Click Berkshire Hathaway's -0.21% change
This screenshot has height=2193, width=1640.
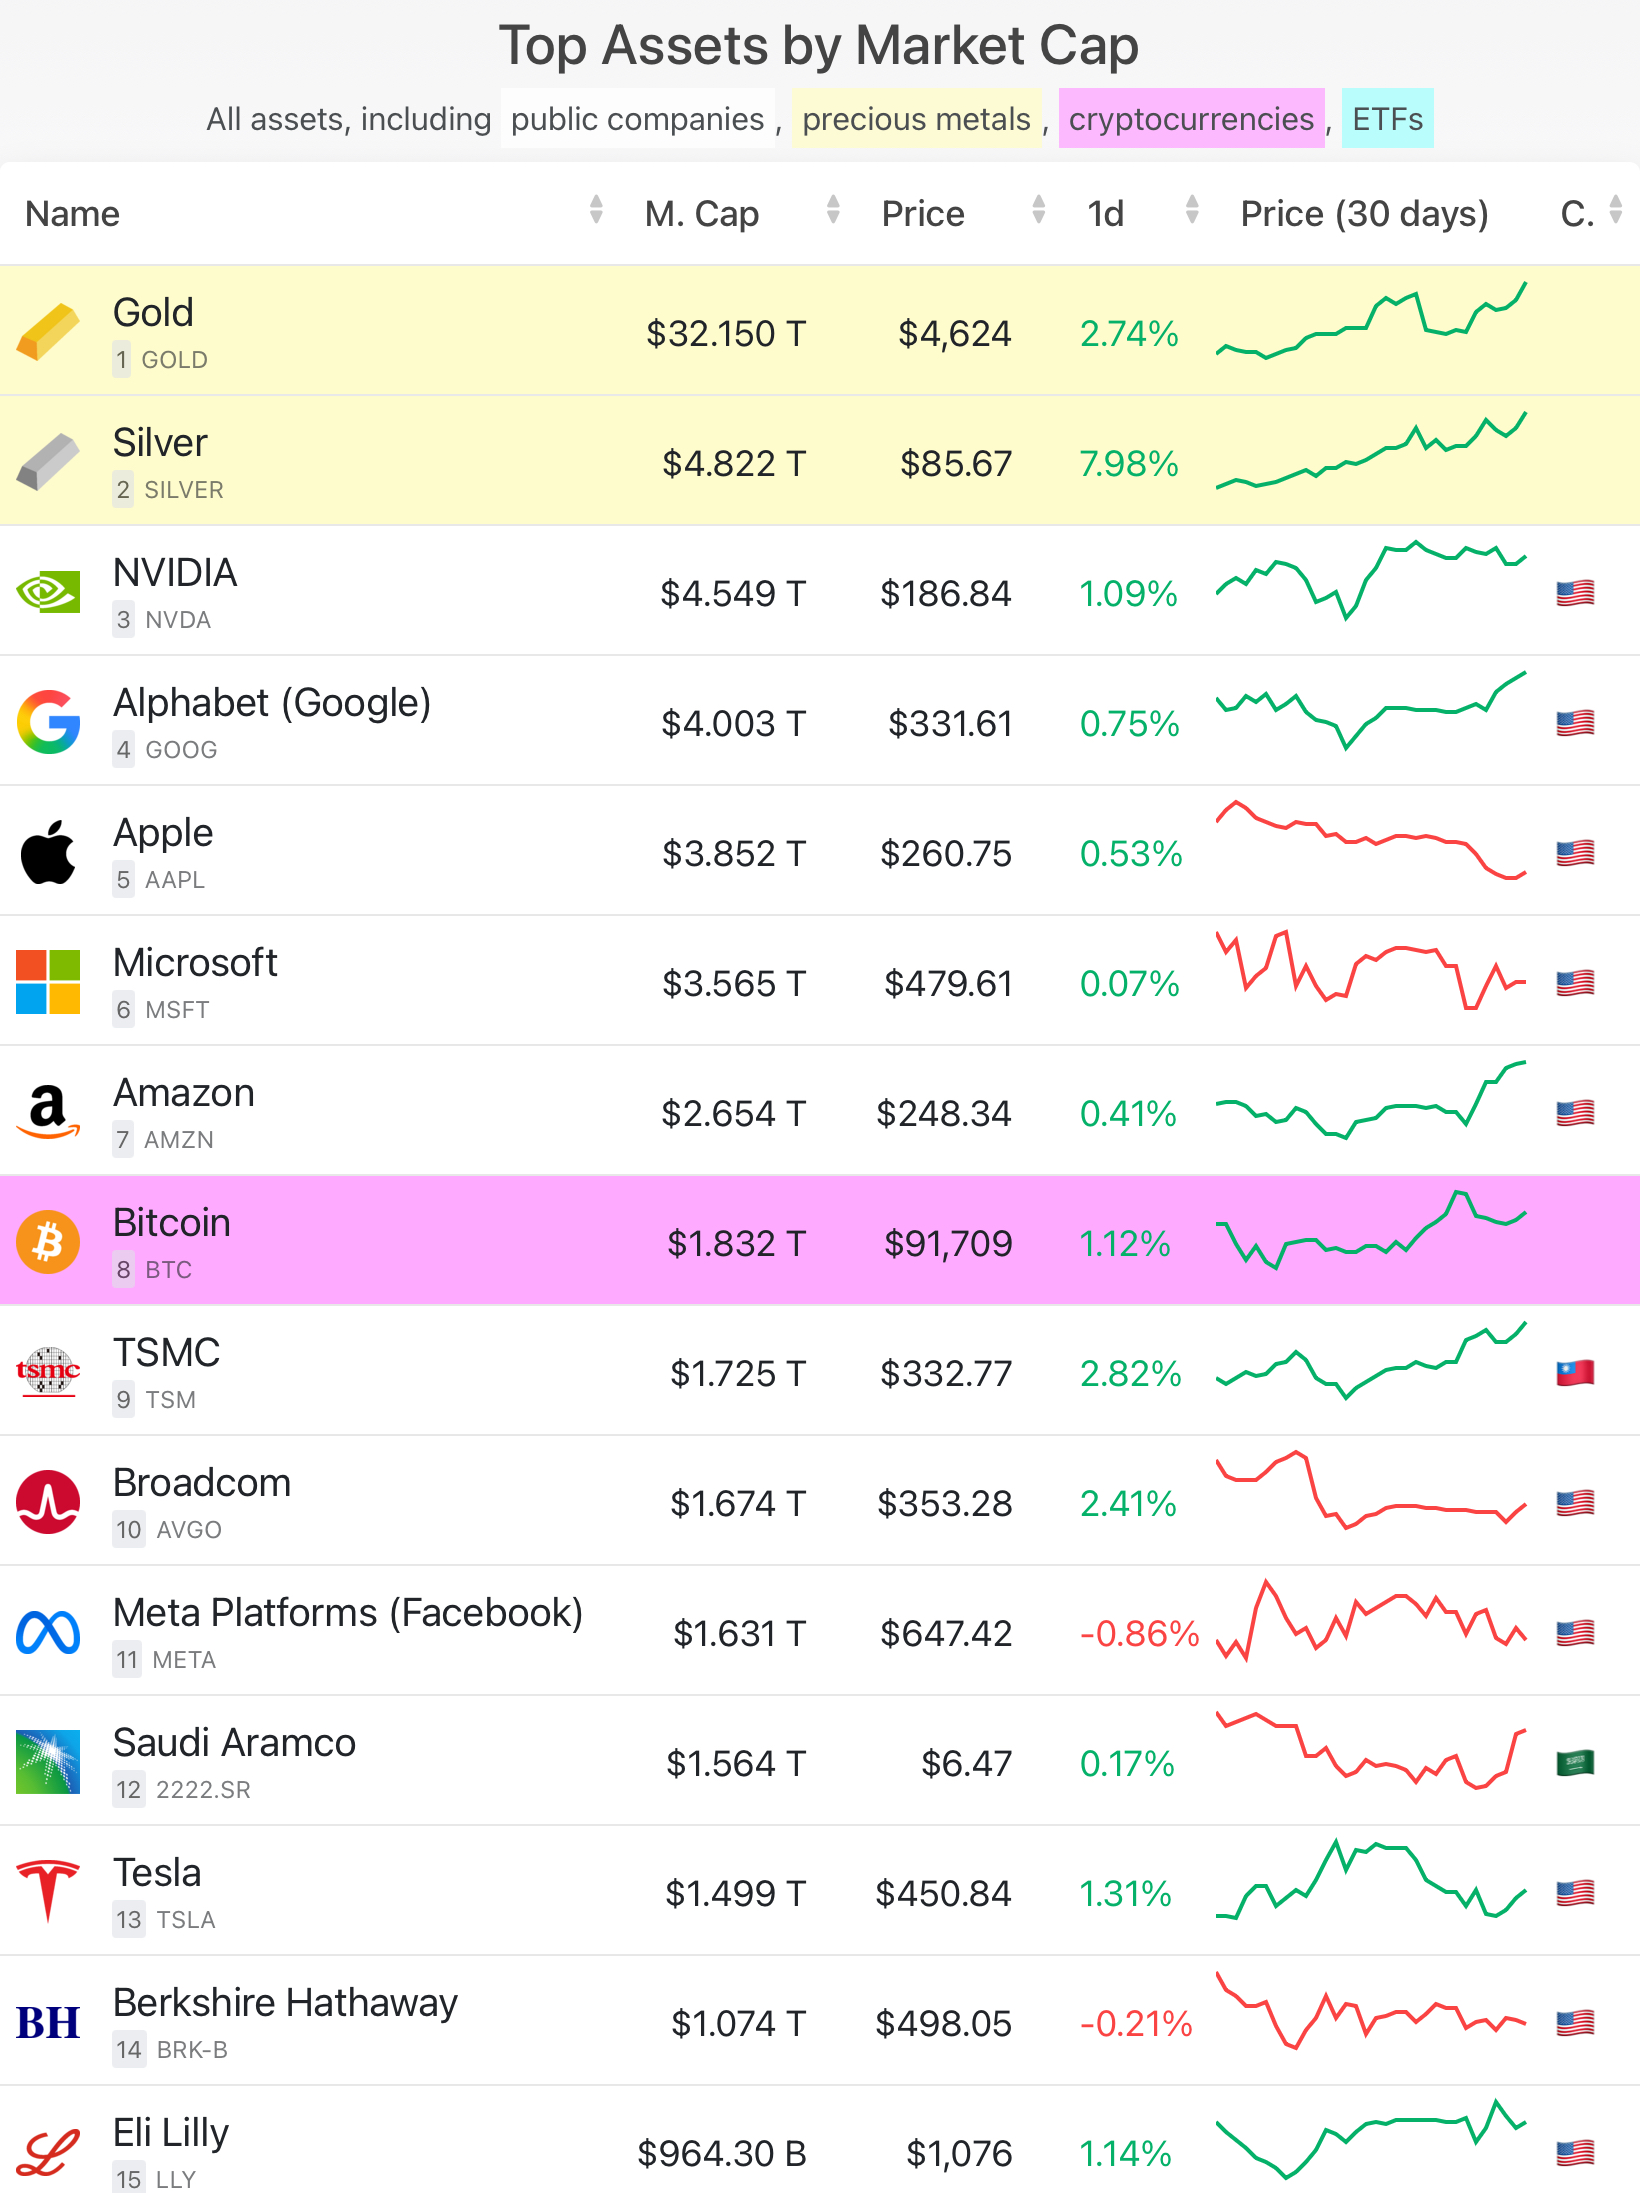[x=1136, y=2023]
